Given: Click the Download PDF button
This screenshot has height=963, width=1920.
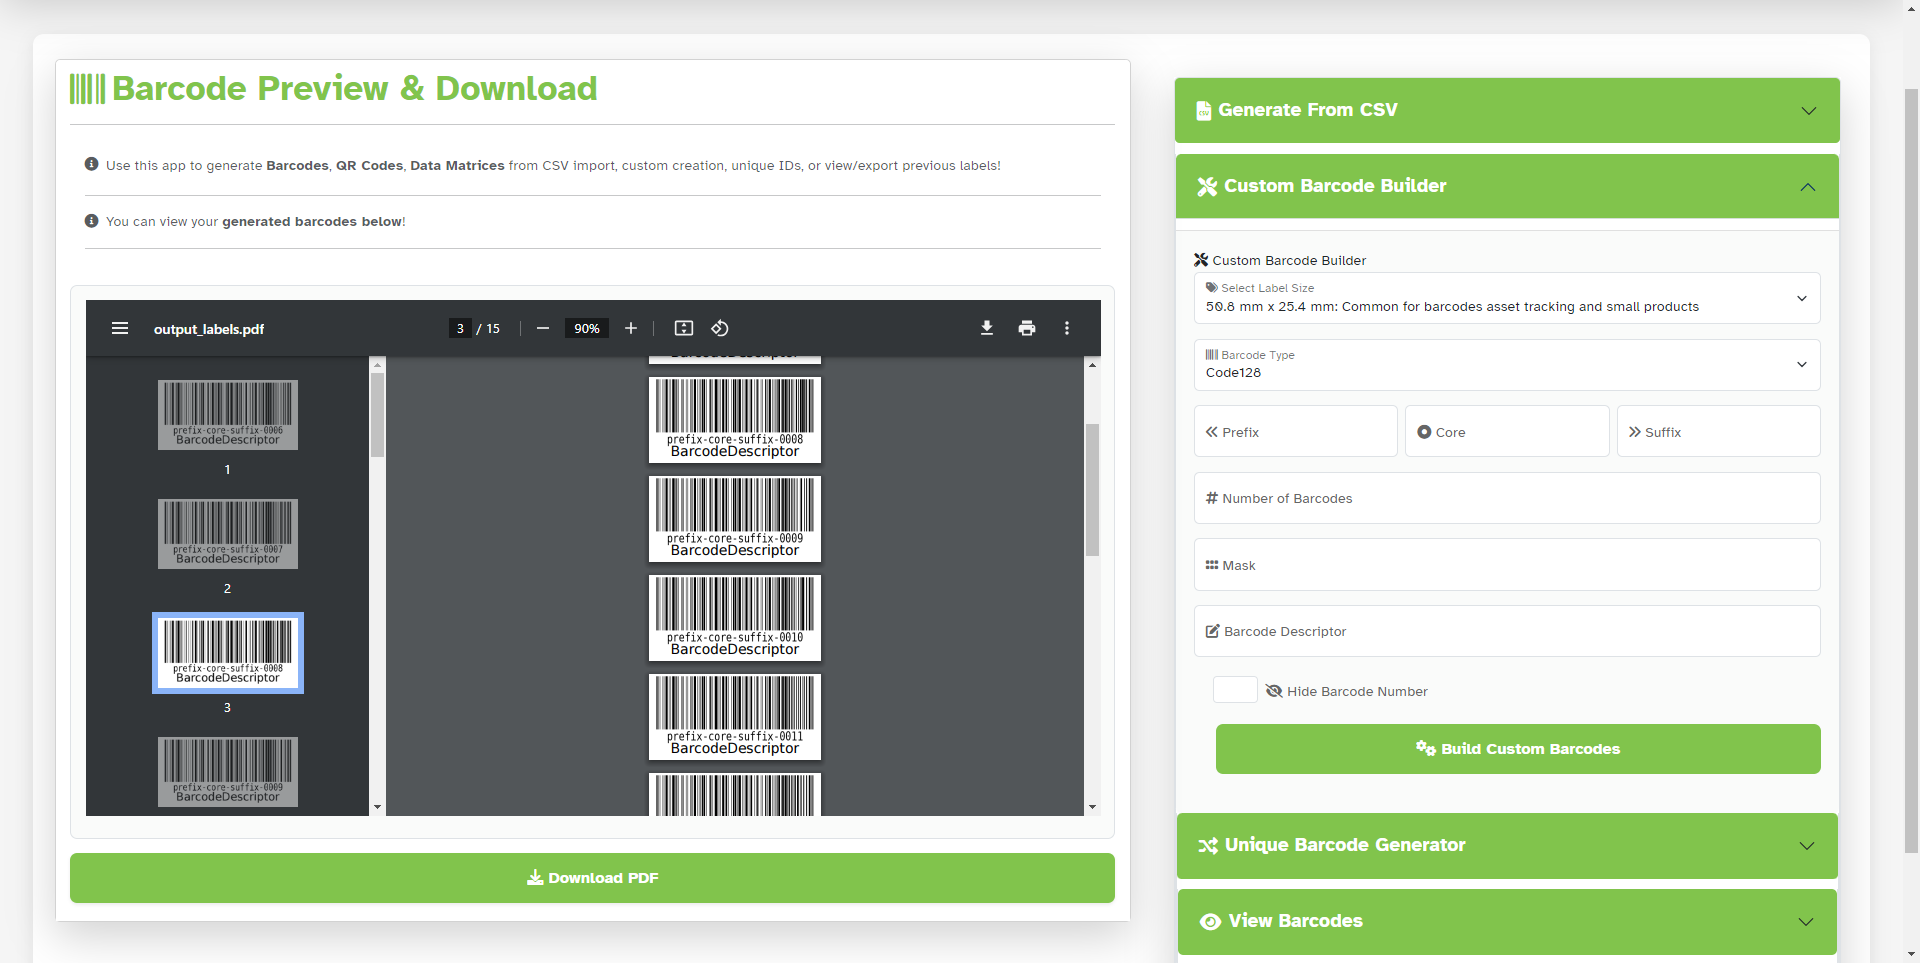Looking at the screenshot, I should pos(592,878).
